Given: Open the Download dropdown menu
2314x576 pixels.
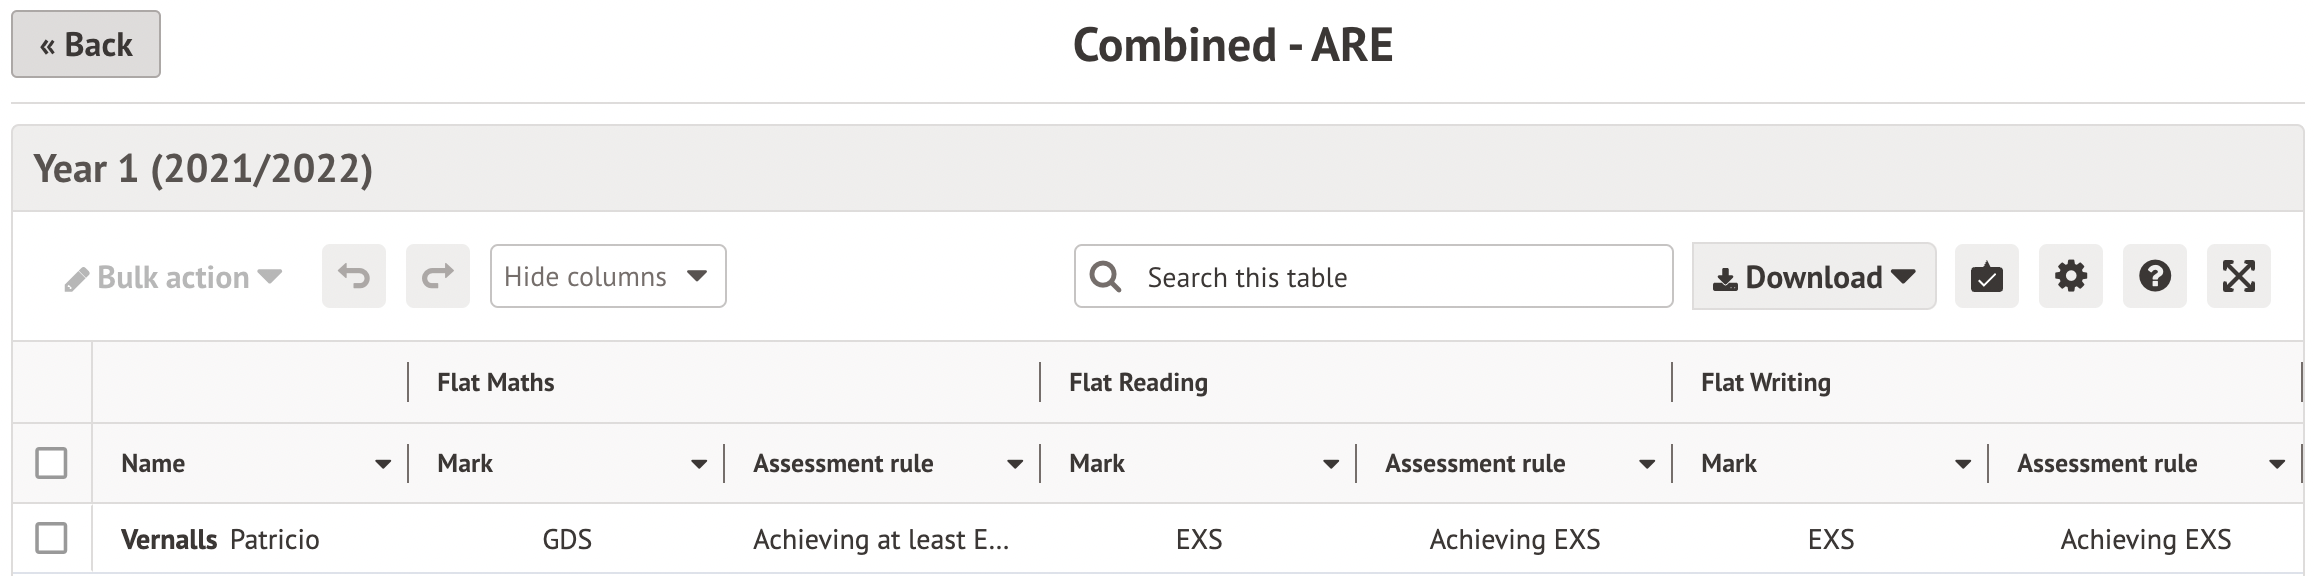Looking at the screenshot, I should click(1813, 276).
